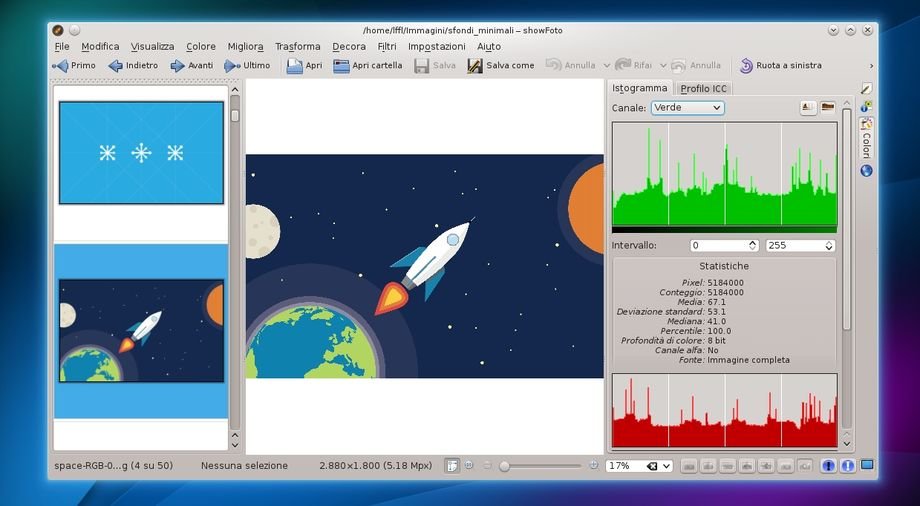Viewport: 920px width, 506px height.
Task: Increase the Intervallo minimum value stepper
Action: [x=752, y=242]
